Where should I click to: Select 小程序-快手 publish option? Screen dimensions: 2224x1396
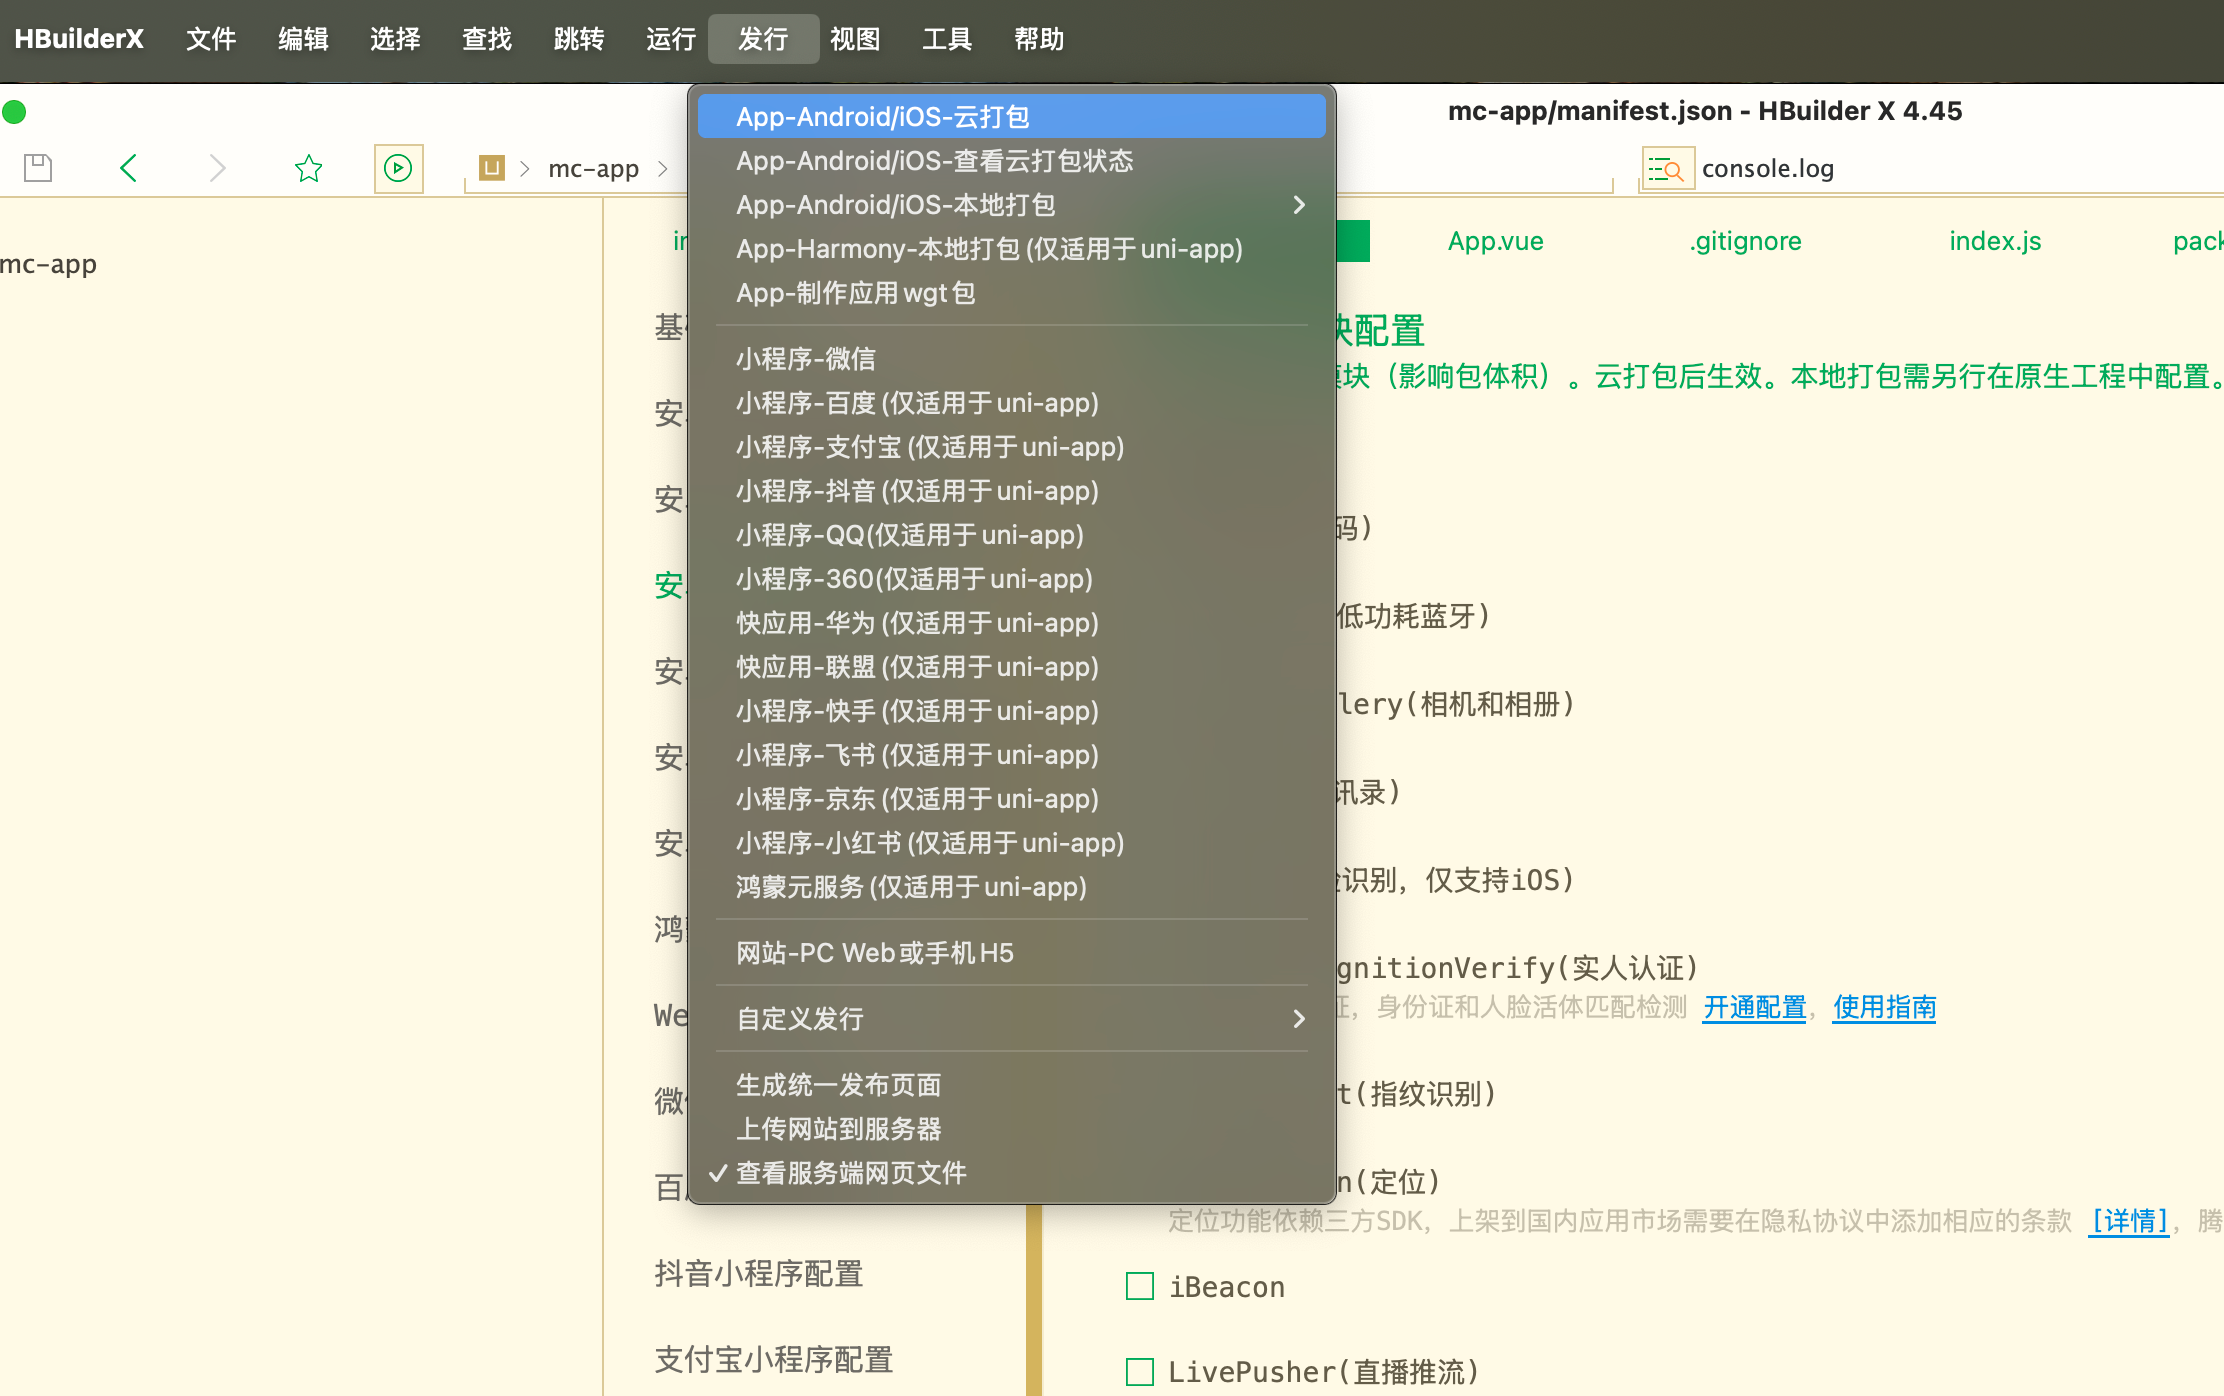pyautogui.click(x=1011, y=711)
